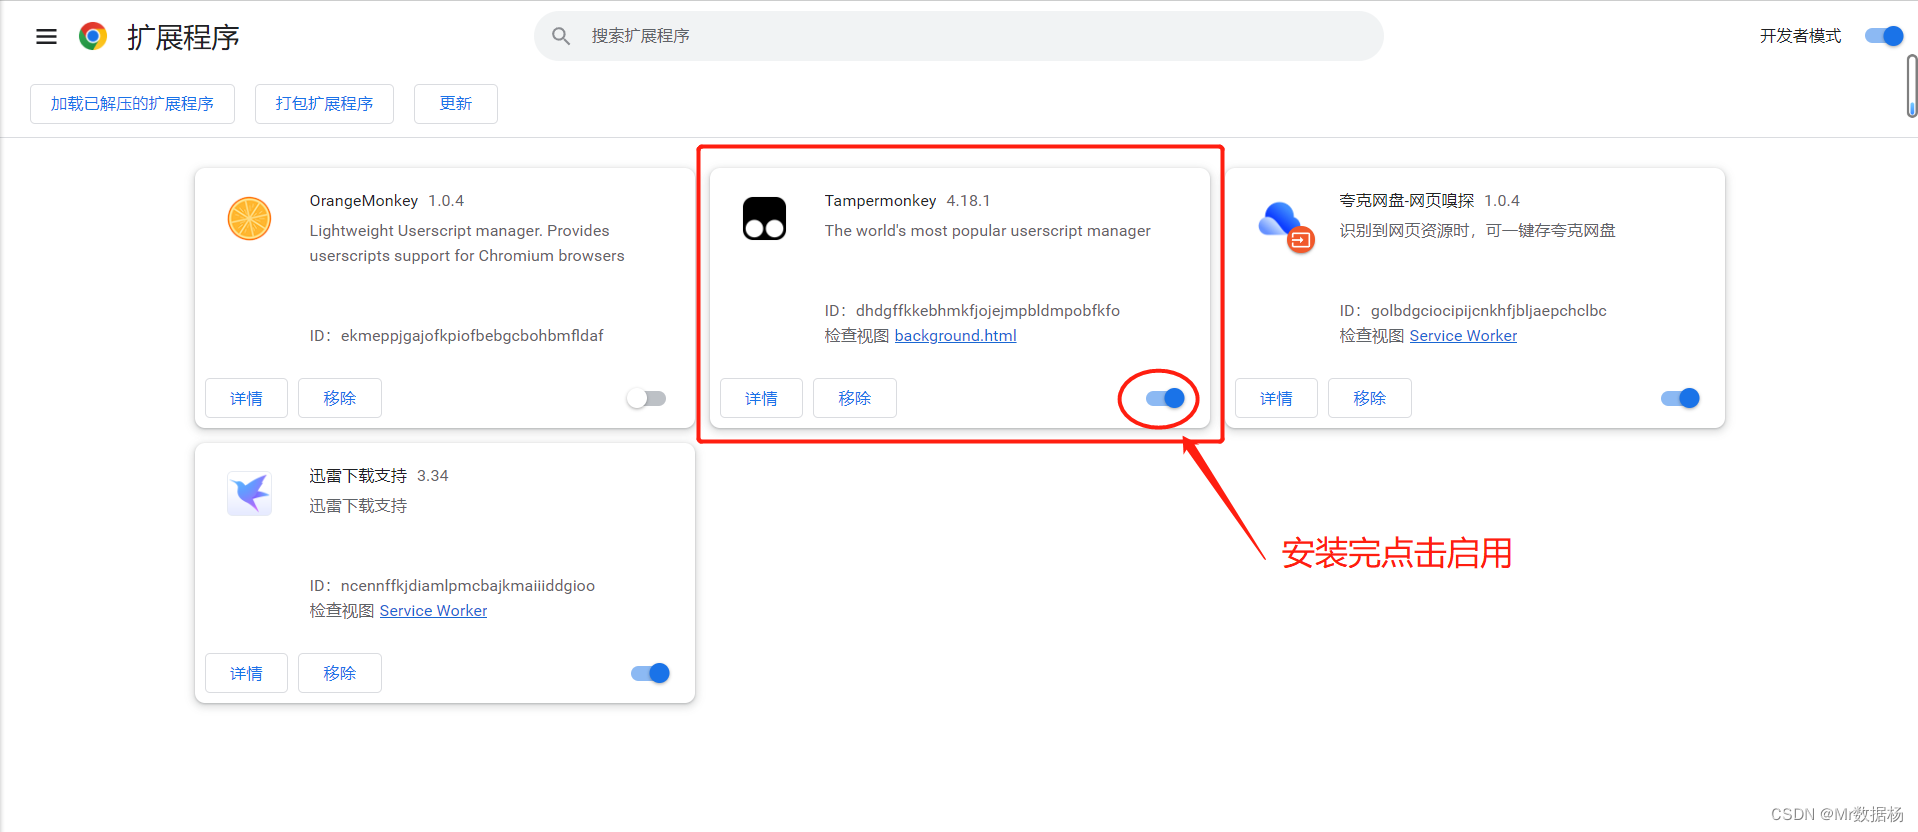Open the hamburger main menu
The image size is (1918, 832).
click(46, 37)
